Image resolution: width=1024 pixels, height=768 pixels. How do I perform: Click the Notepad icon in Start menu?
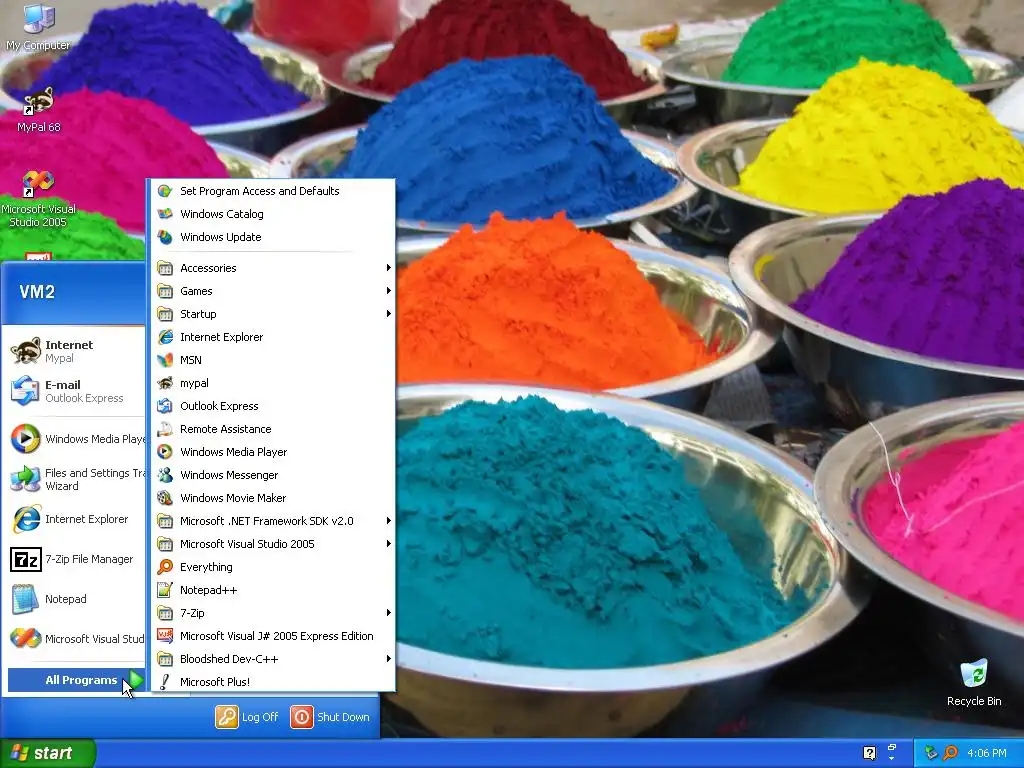[25, 599]
